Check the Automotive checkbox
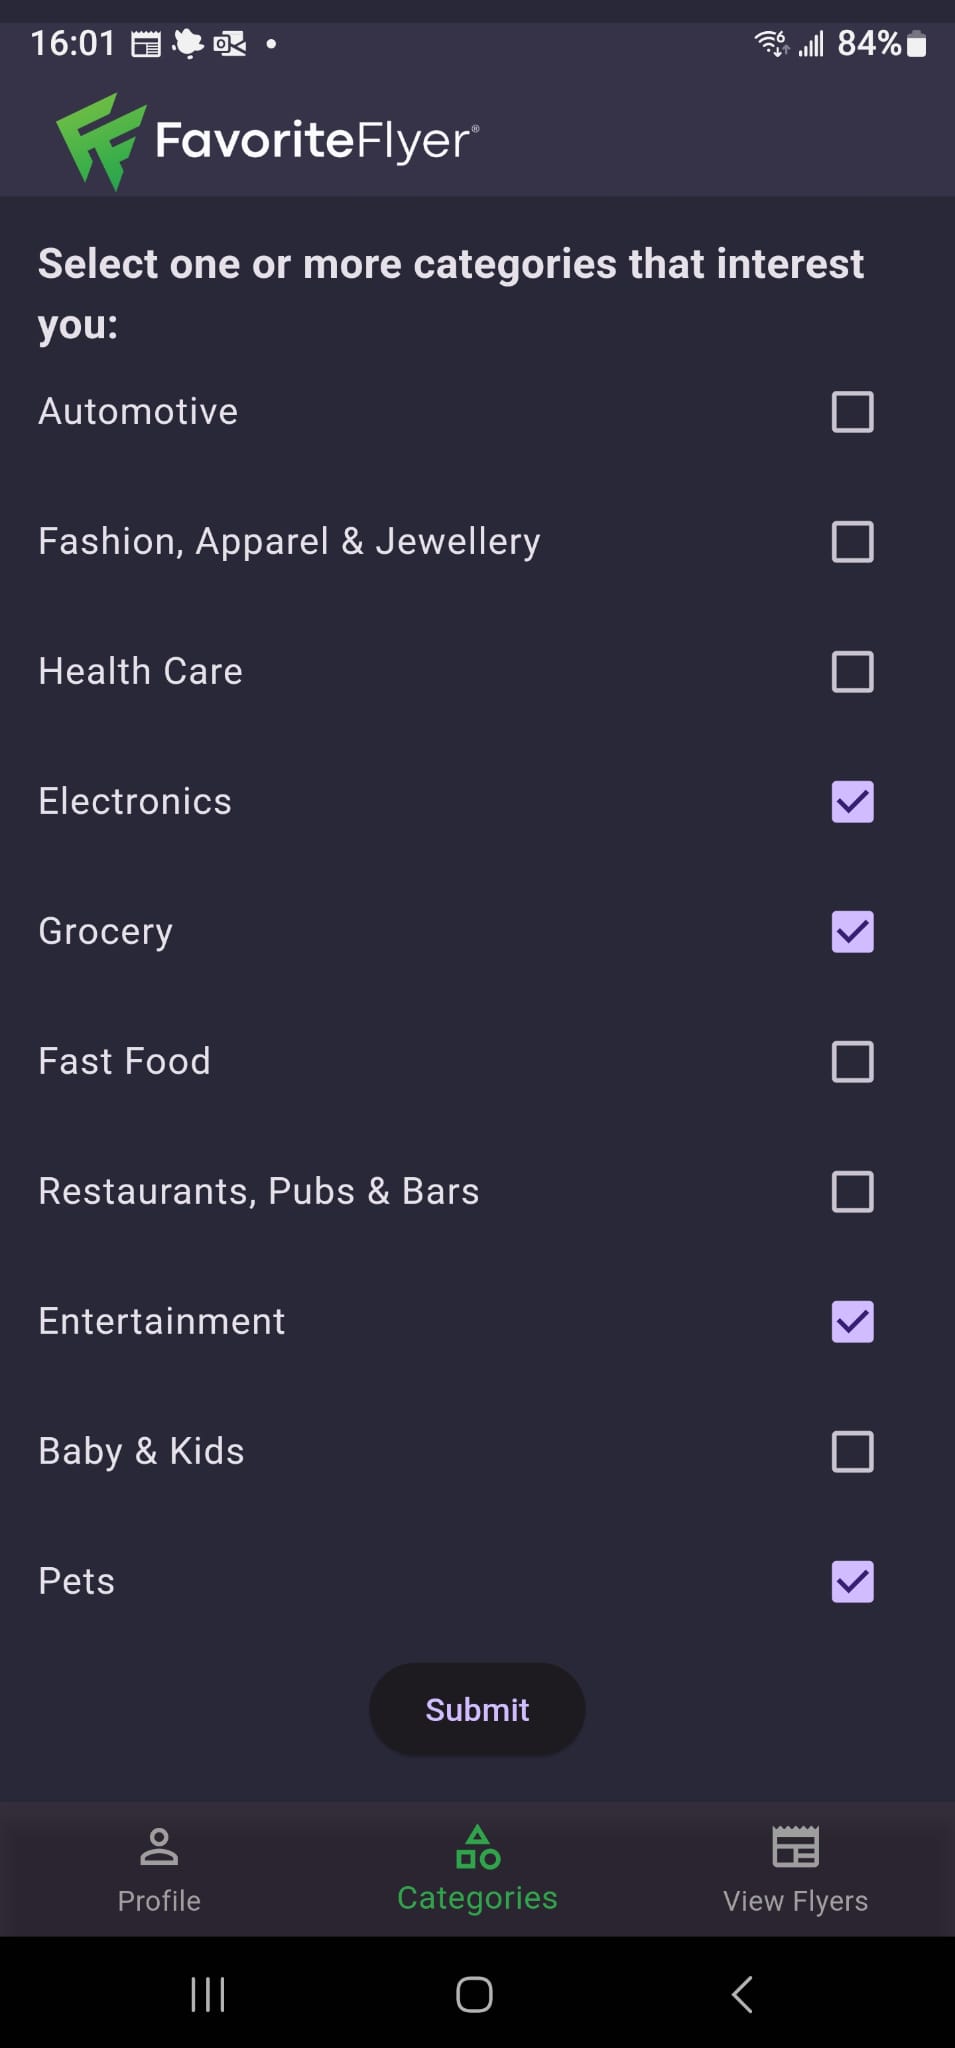955x2048 pixels. 852,412
